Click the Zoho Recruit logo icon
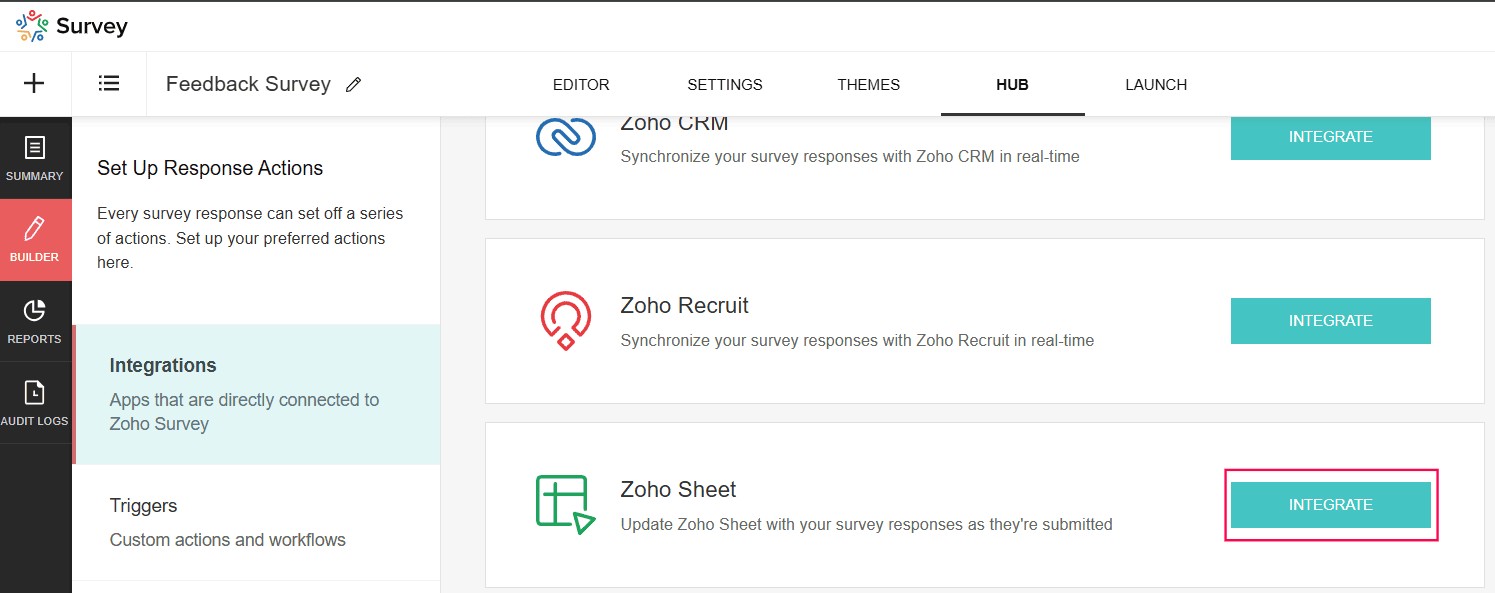1495x593 pixels. click(x=565, y=320)
